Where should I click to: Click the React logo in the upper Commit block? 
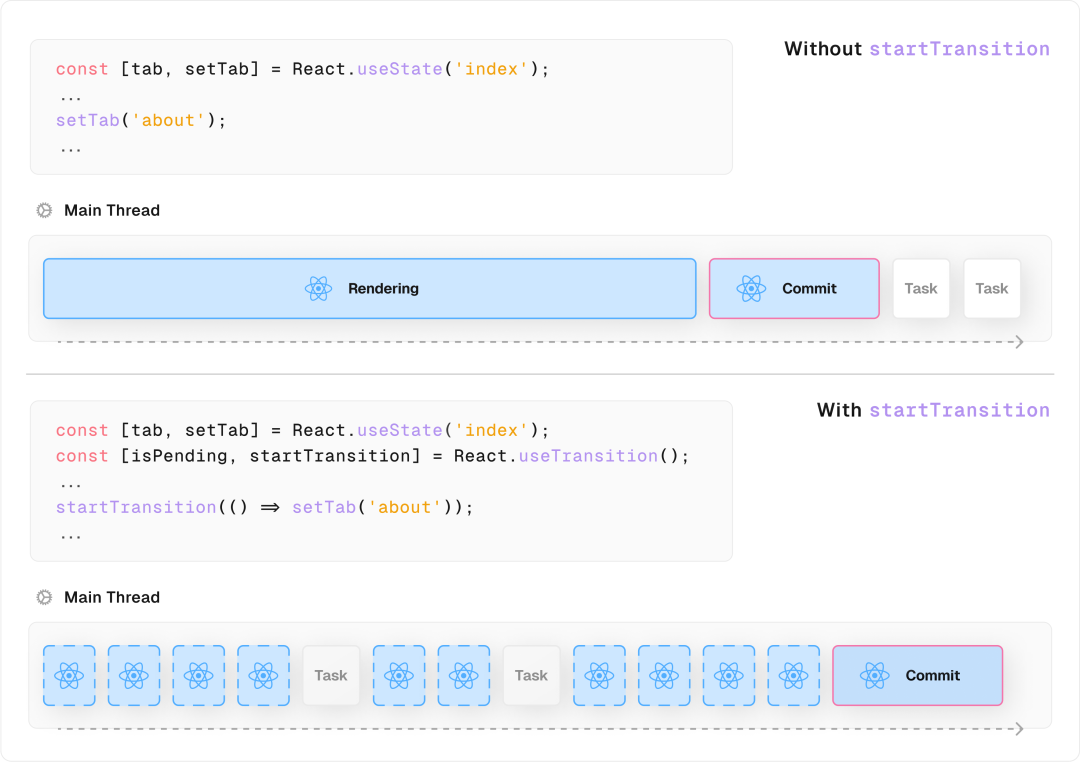pos(751,289)
